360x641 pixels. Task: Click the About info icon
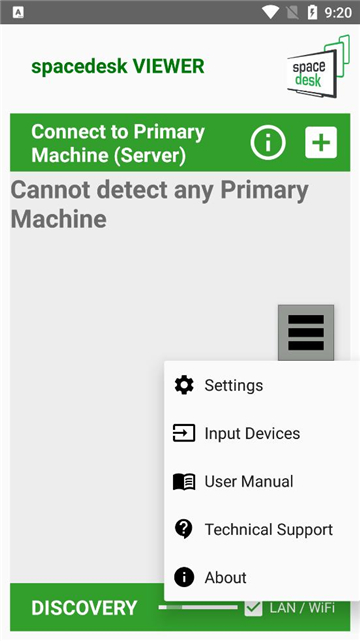pyautogui.click(x=184, y=578)
